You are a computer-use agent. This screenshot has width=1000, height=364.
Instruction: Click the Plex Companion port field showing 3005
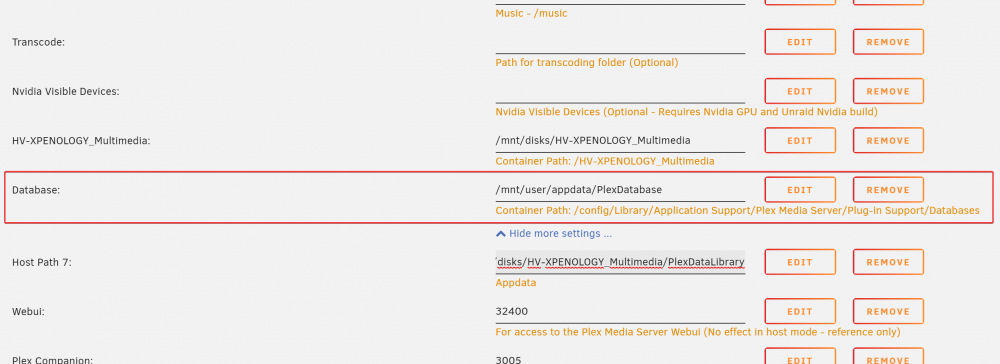click(x=620, y=358)
